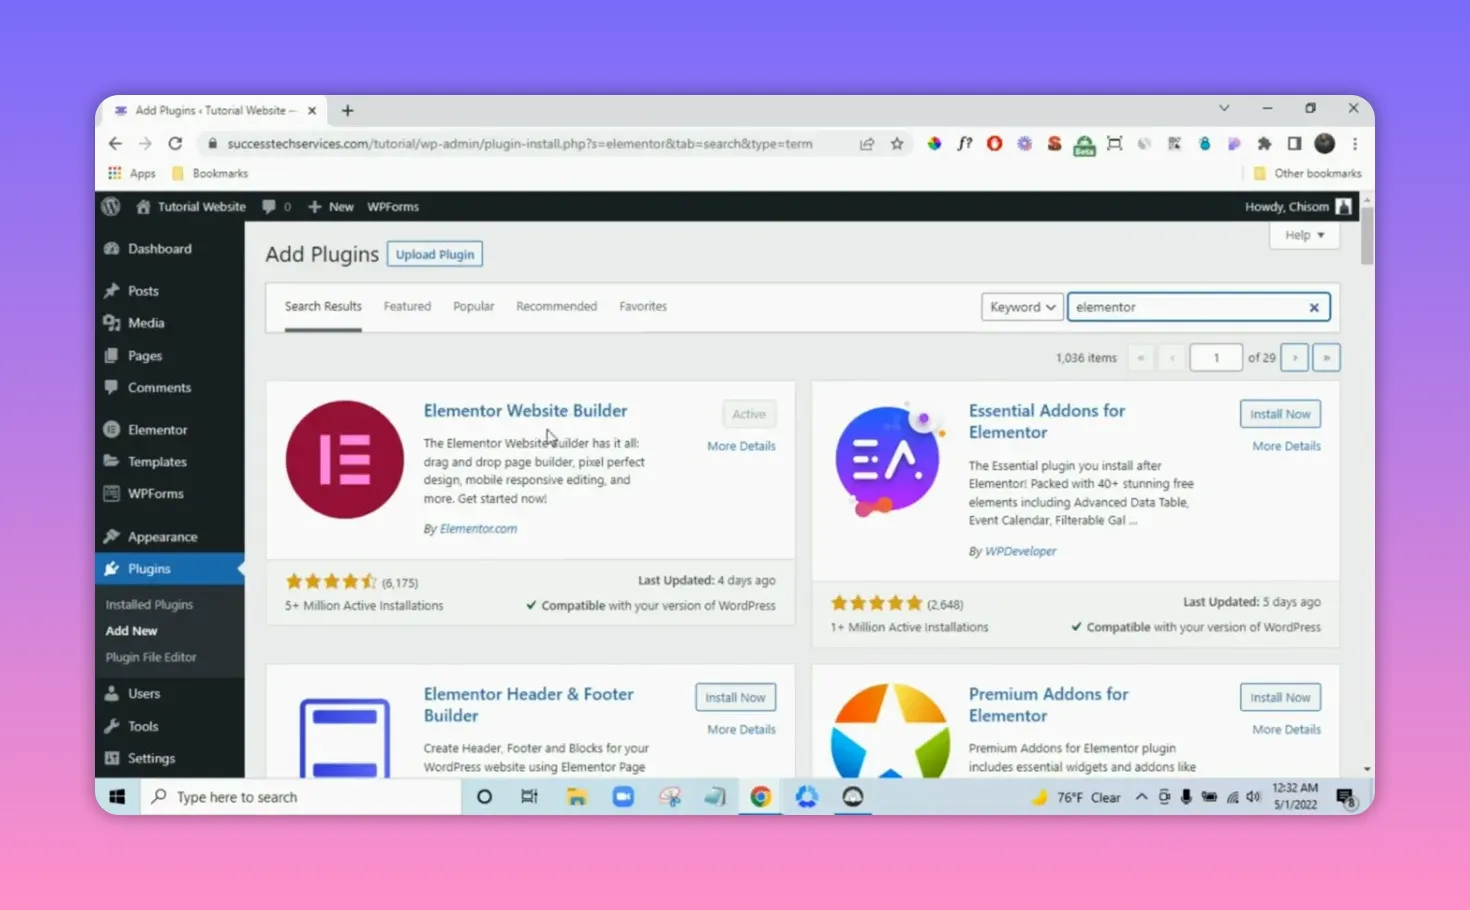Switch to the Popular plugins tab
This screenshot has height=910, width=1470.
point(473,306)
